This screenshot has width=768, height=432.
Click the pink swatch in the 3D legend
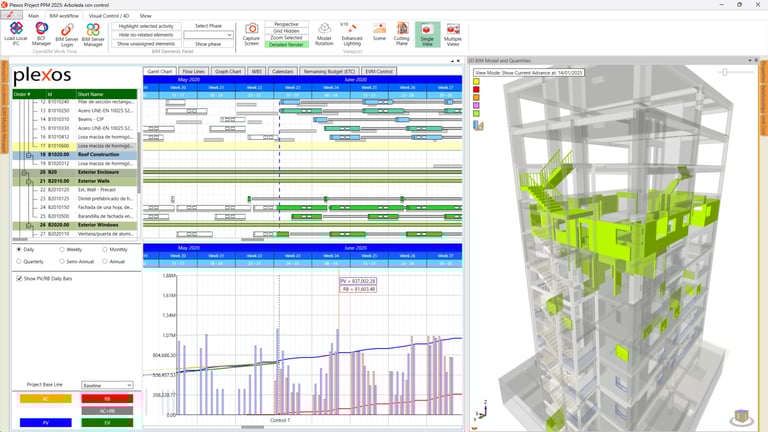pyautogui.click(x=476, y=105)
